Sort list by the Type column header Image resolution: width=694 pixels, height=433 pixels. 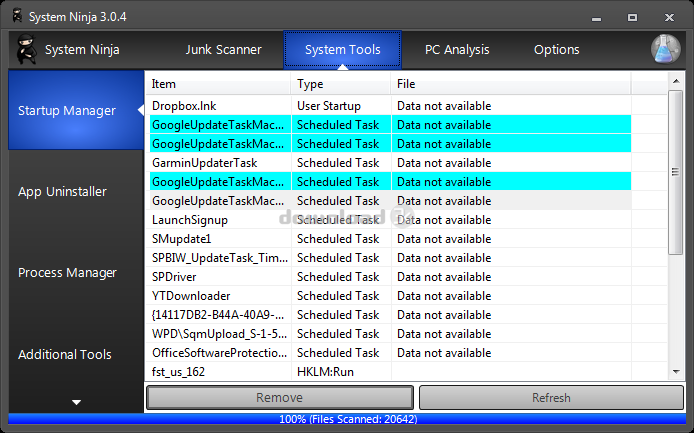coord(340,84)
